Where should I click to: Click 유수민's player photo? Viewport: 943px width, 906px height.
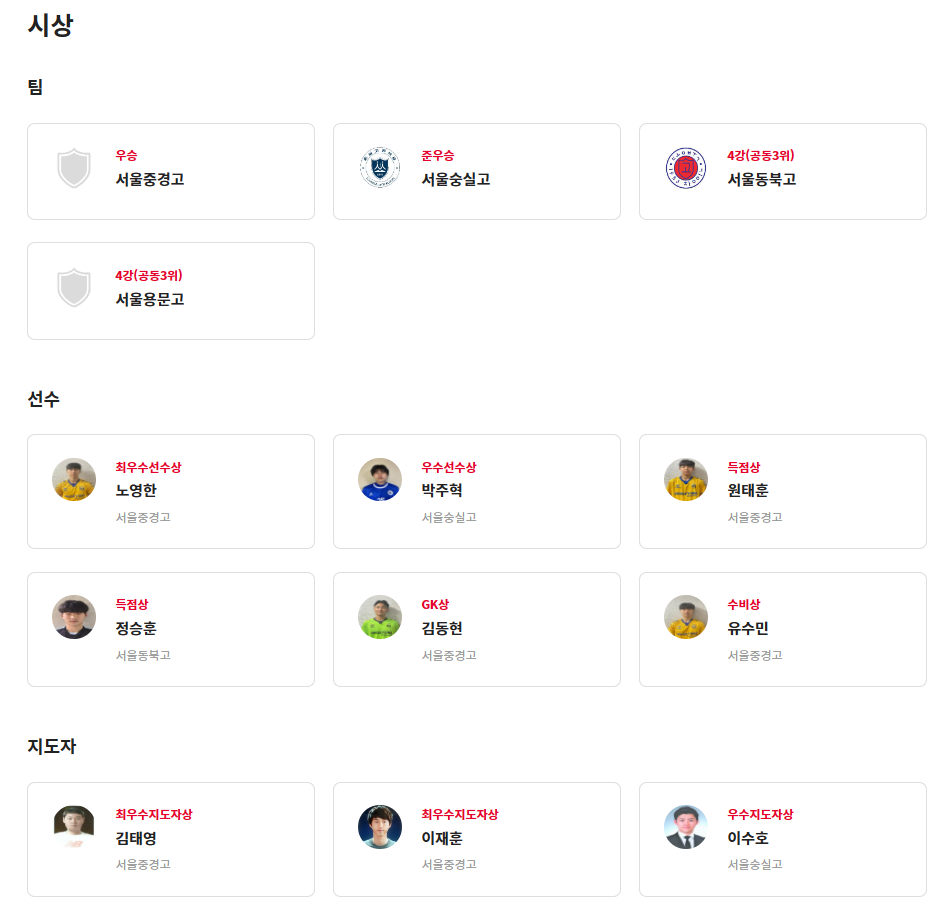click(686, 617)
